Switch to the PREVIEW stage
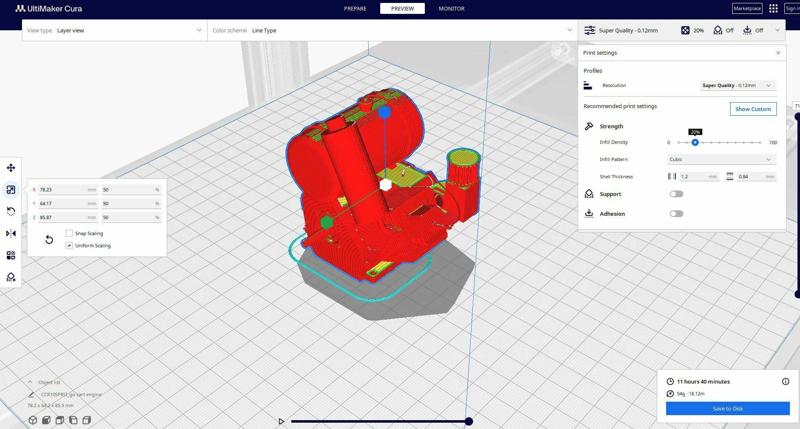The height and width of the screenshot is (429, 800). point(403,9)
